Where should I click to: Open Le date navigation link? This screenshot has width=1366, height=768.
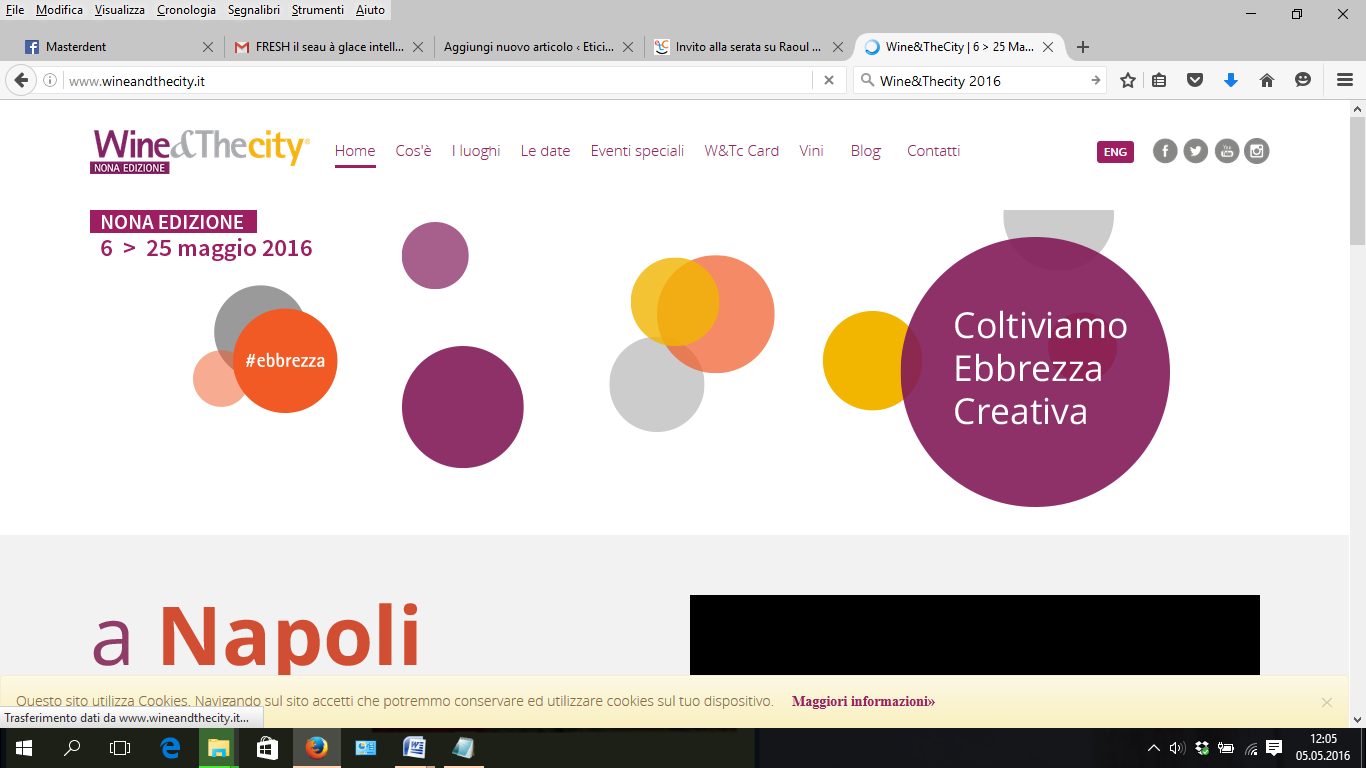click(545, 151)
